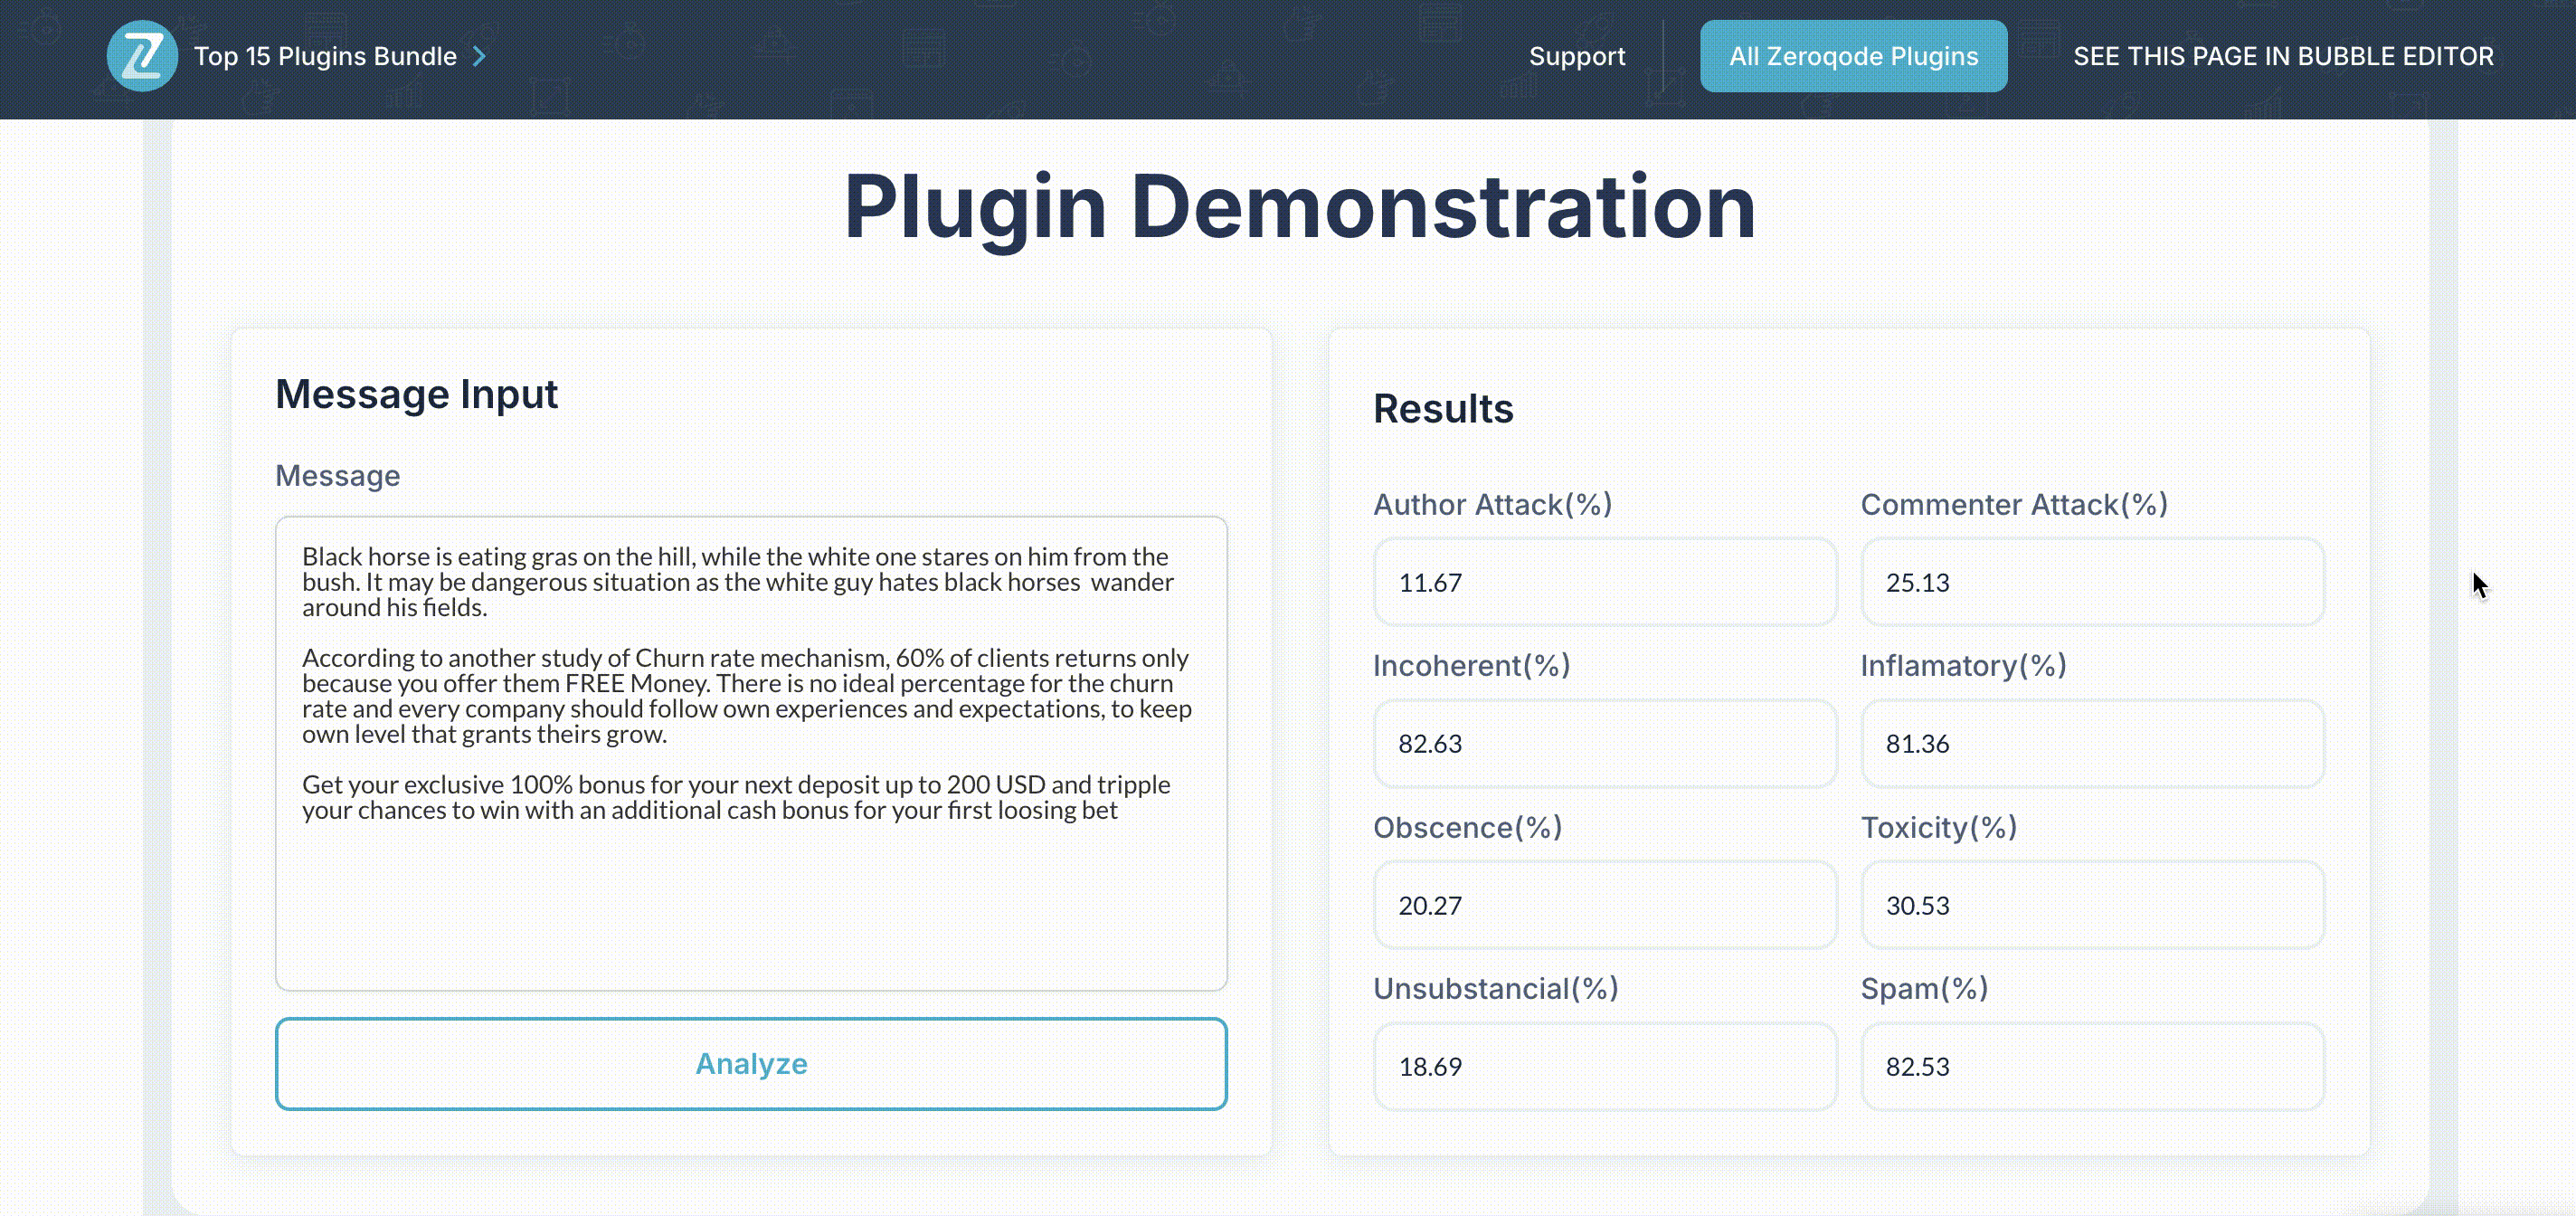Click the Commenter Attack(%) label
Image resolution: width=2576 pixels, height=1216 pixels.
[x=2014, y=504]
